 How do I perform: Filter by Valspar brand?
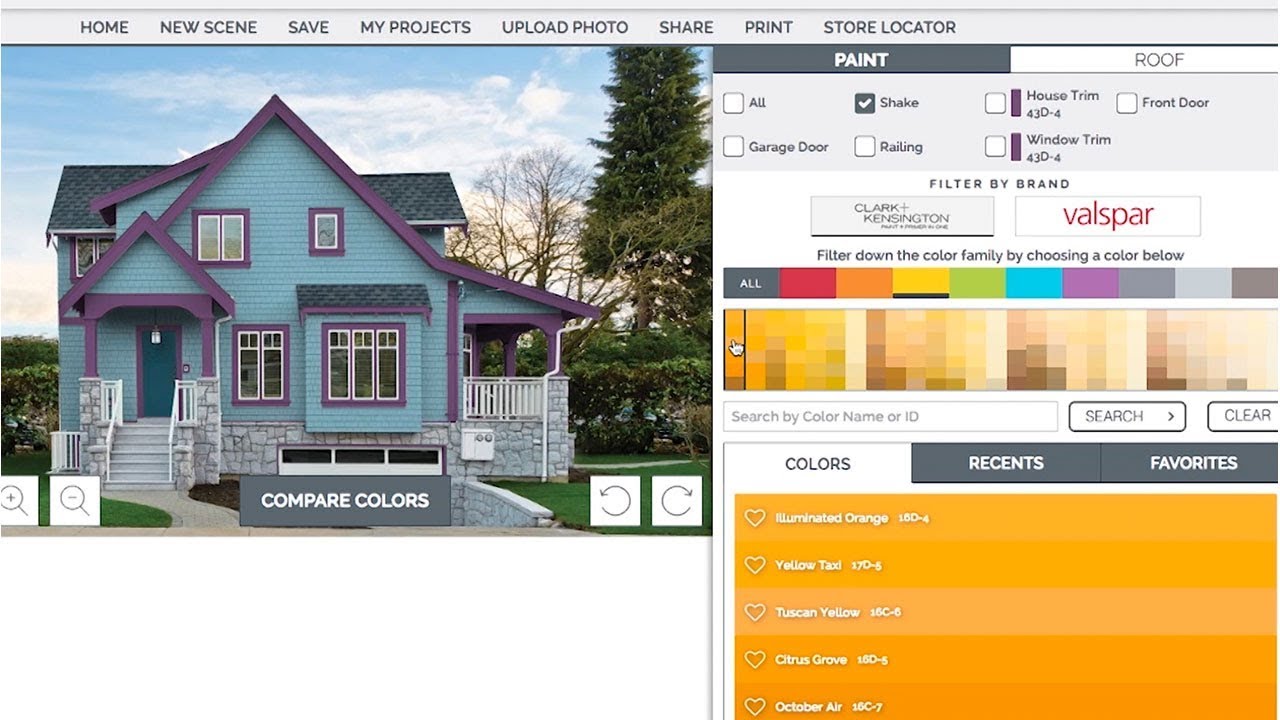click(x=1108, y=216)
